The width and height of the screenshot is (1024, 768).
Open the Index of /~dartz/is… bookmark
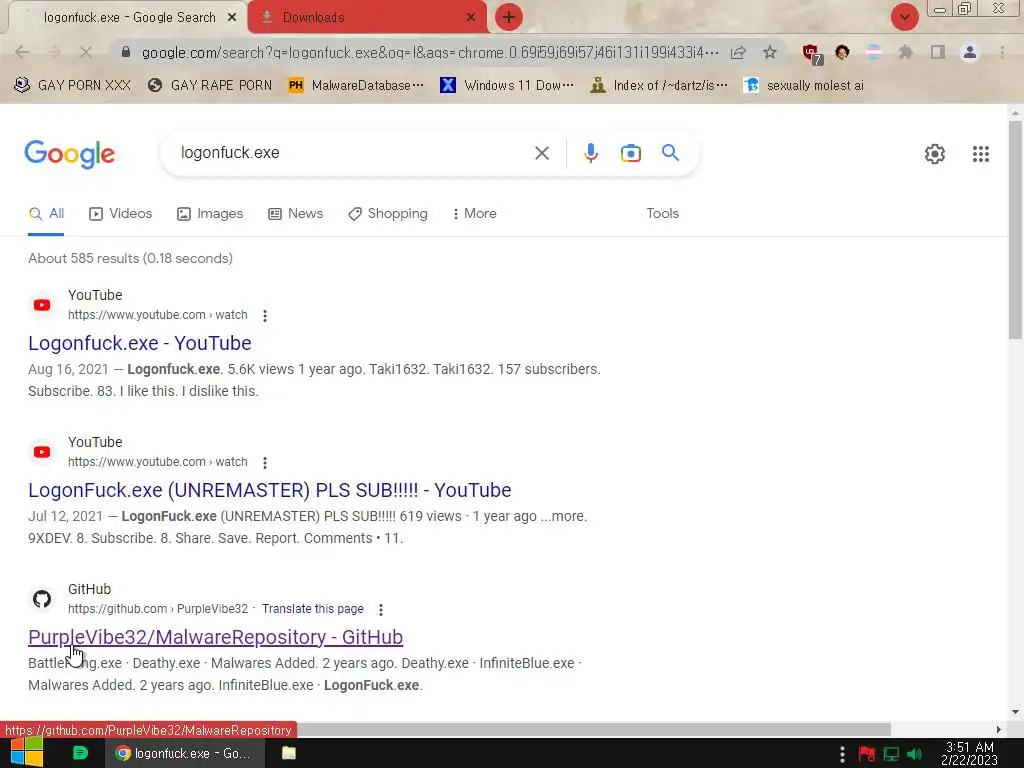(x=659, y=86)
